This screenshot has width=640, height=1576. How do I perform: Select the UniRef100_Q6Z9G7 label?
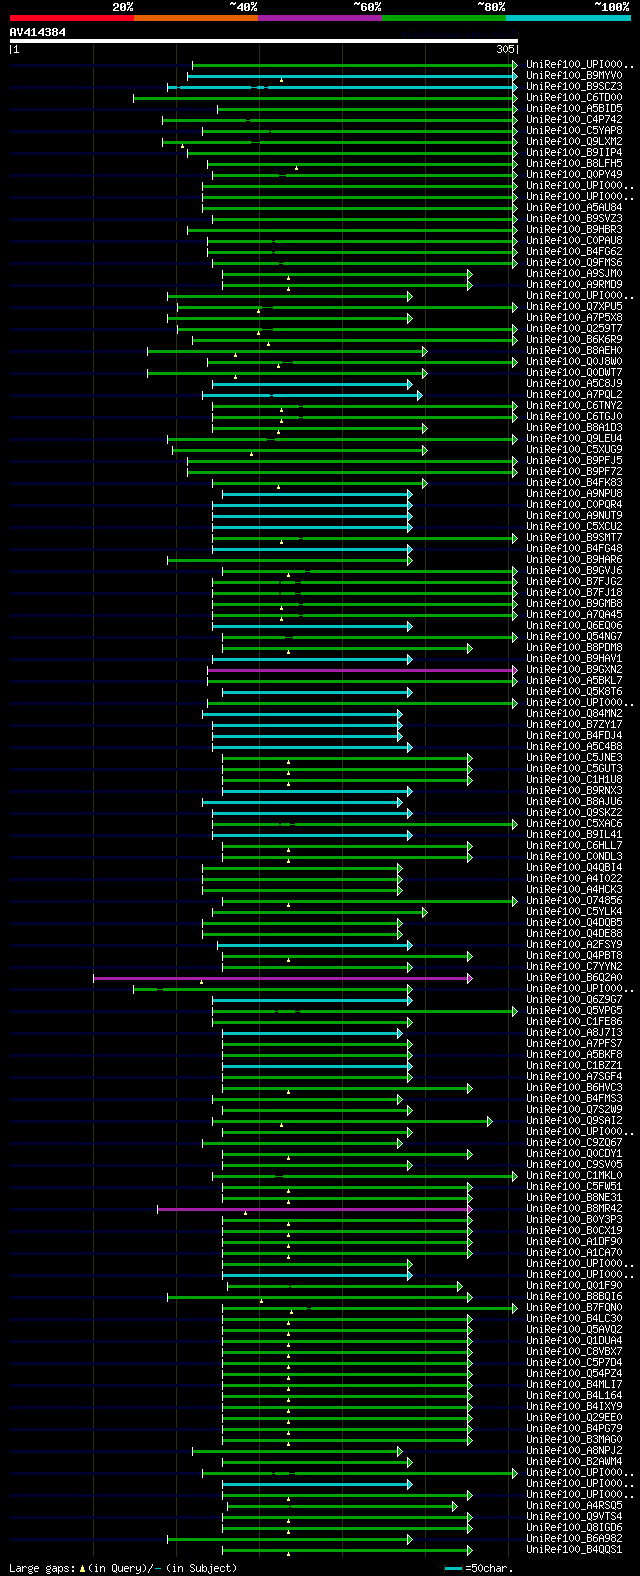point(574,999)
